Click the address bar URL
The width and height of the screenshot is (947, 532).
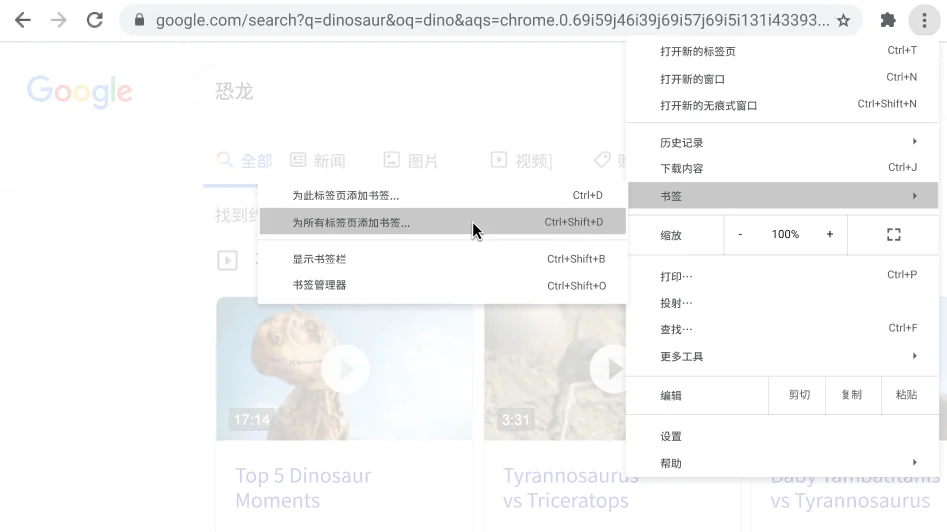(x=492, y=21)
